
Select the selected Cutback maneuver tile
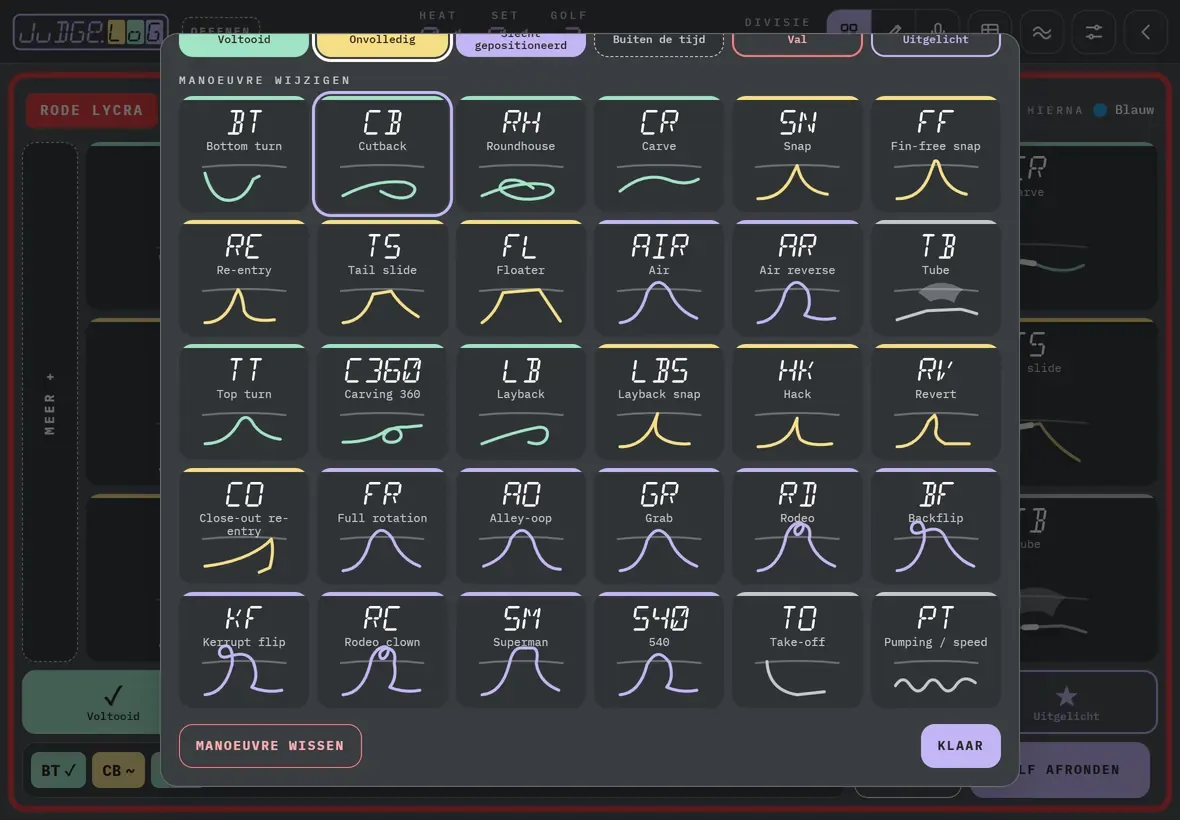[x=382, y=154]
